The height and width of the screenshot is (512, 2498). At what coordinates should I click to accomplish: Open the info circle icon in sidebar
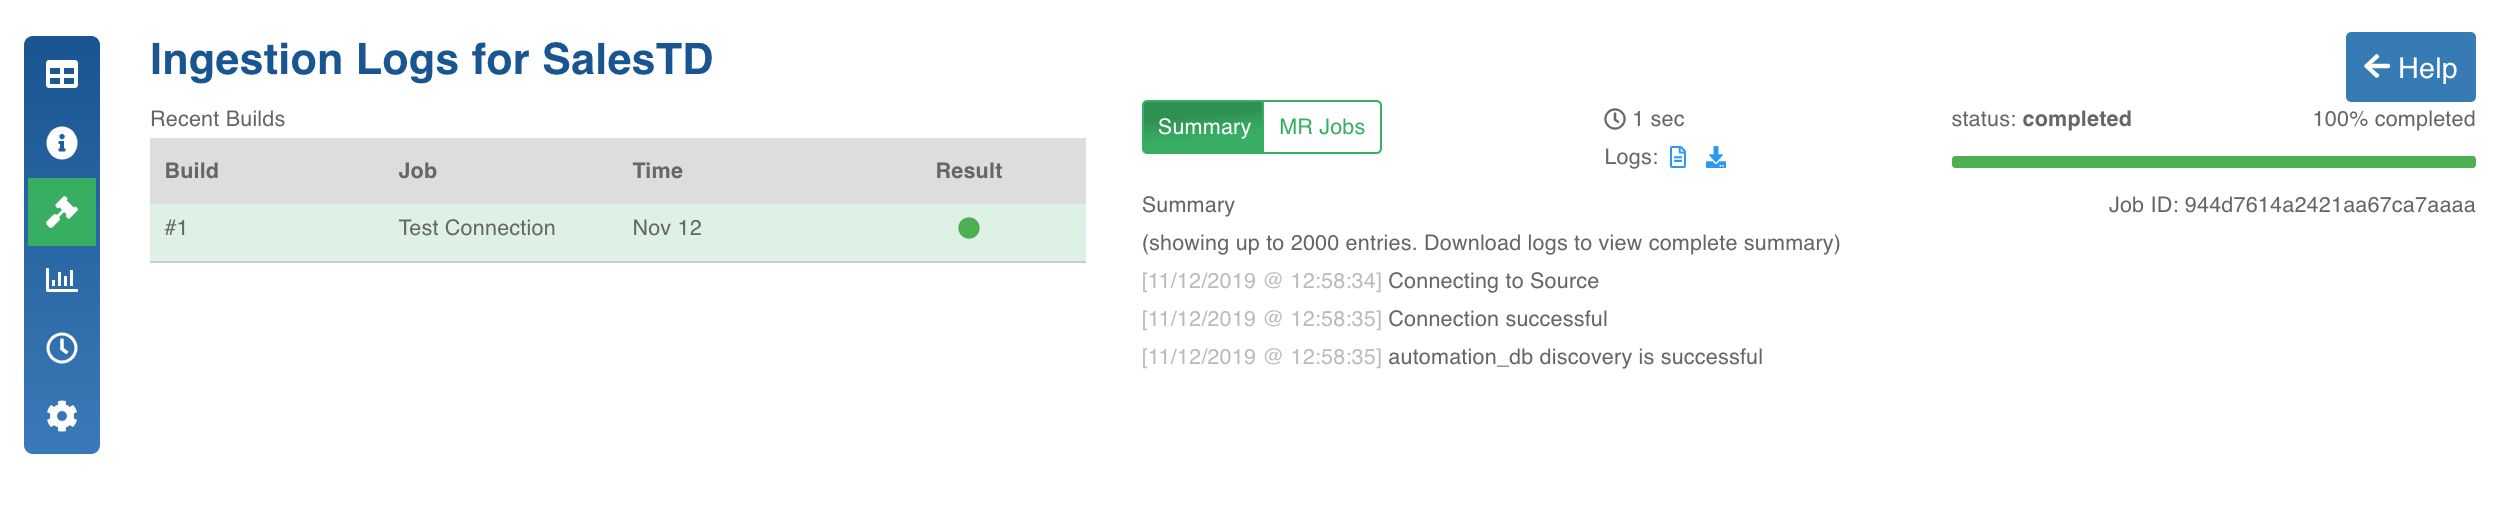coord(62,143)
